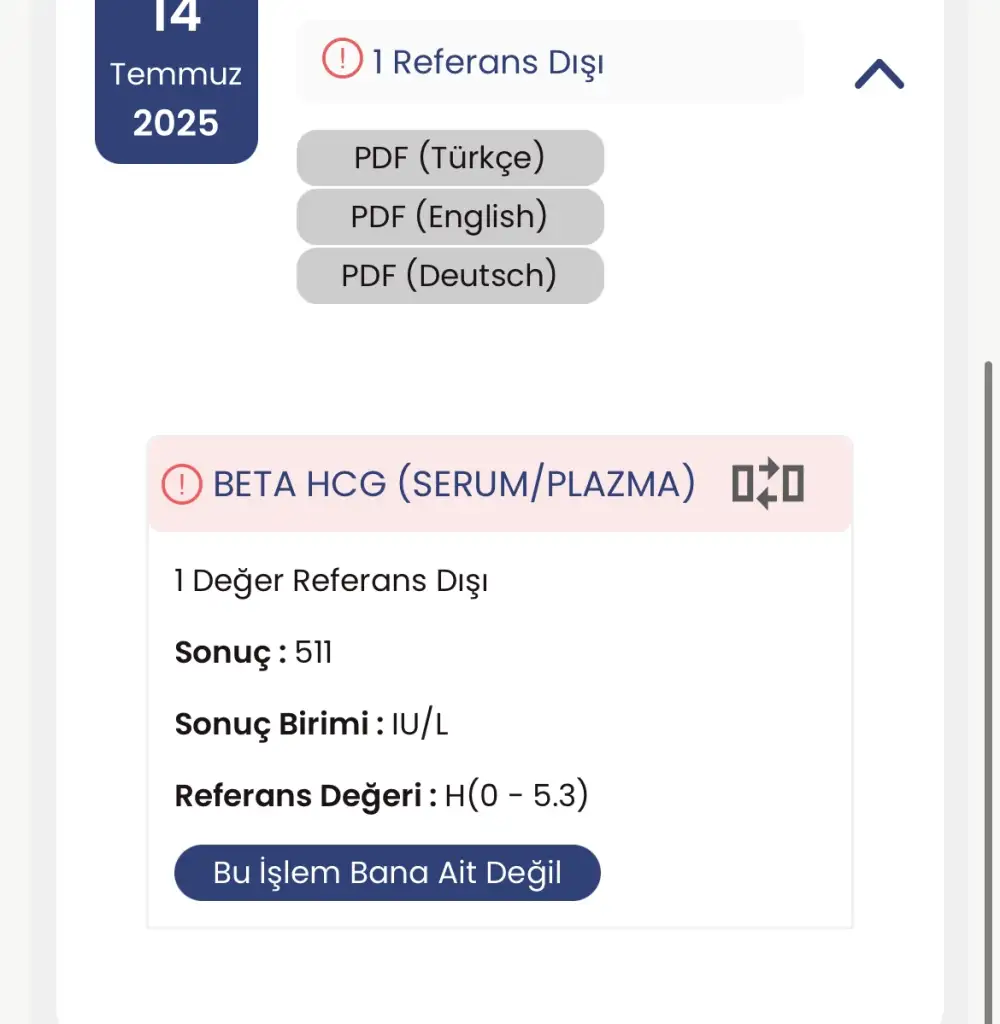This screenshot has height=1024, width=1000.
Task: Select the 14 Temmuz 2025 date badge
Action: click(x=176, y=80)
